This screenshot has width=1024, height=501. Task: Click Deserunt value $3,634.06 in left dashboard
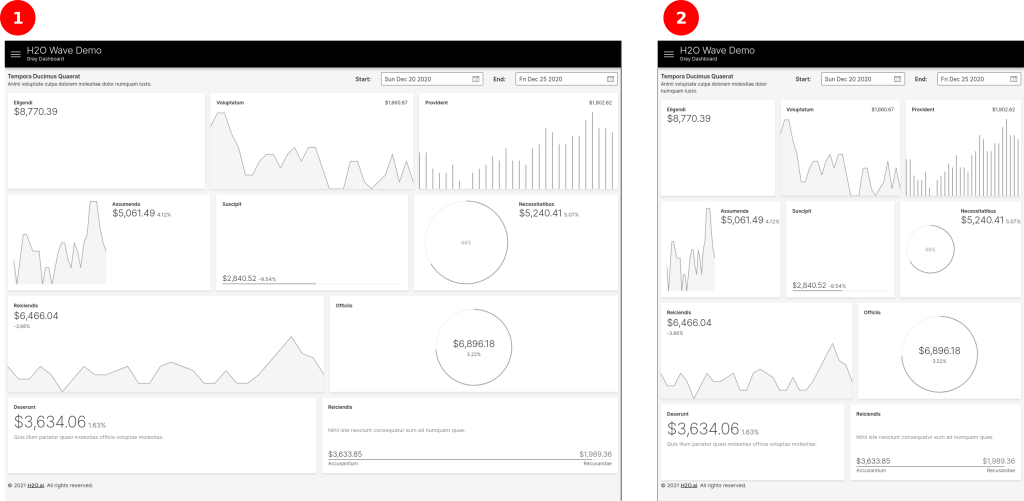[50, 421]
